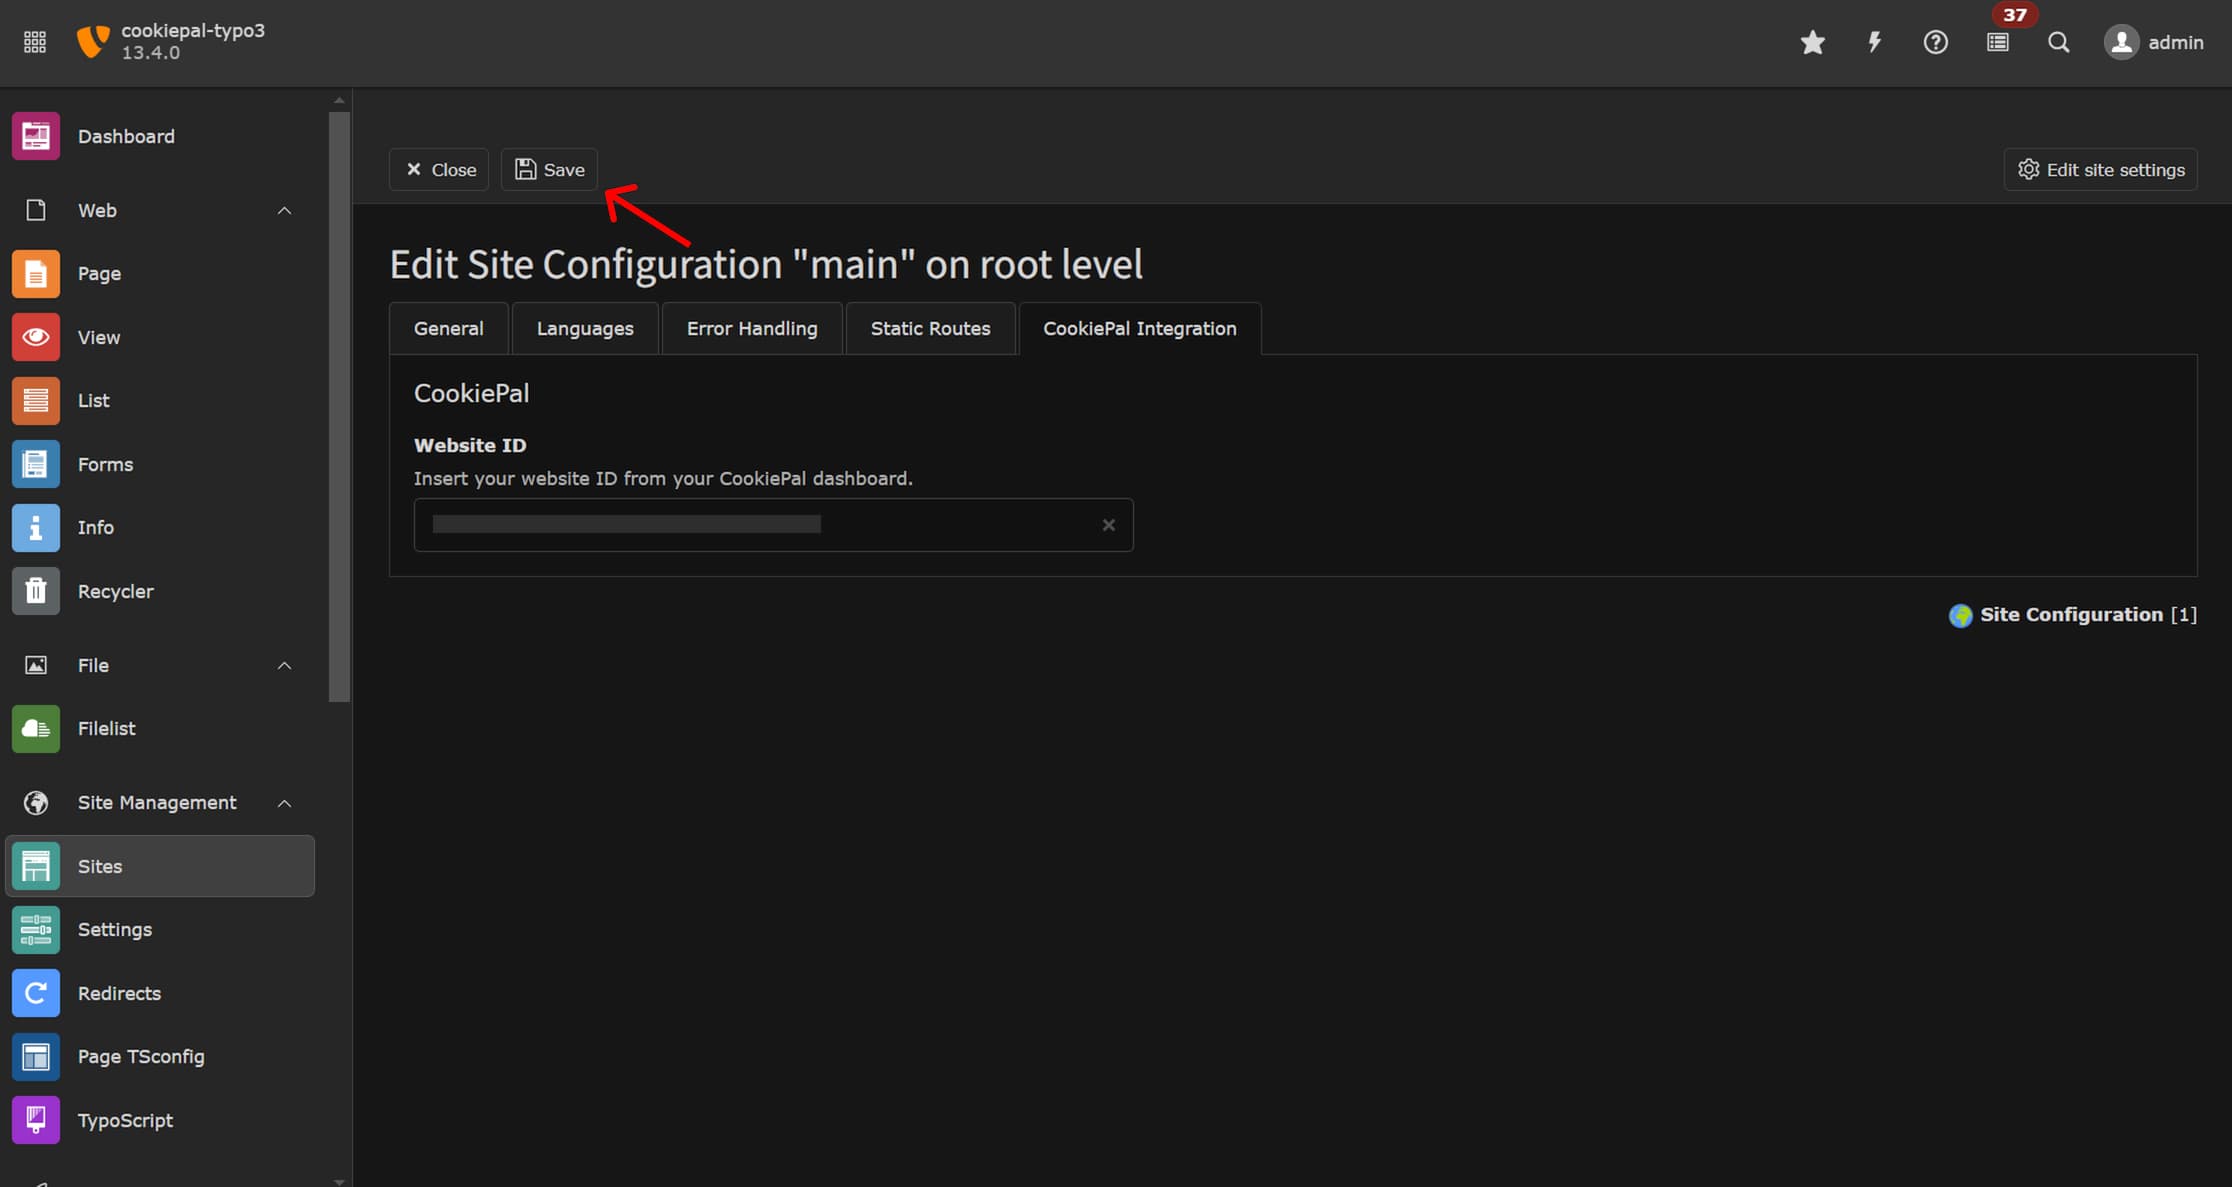2232x1187 pixels.
Task: Open the Static Routes tab
Action: point(930,328)
